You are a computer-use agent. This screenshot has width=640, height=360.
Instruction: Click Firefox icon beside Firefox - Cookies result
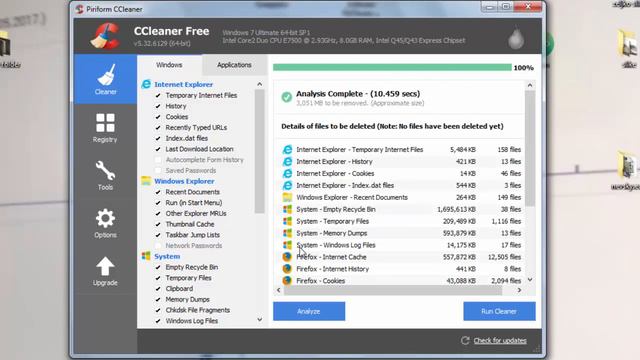tap(287, 280)
